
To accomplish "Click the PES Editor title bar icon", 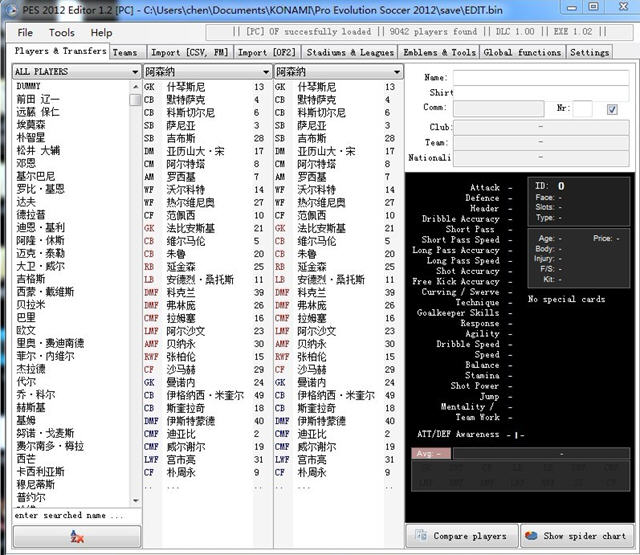I will click(x=11, y=10).
